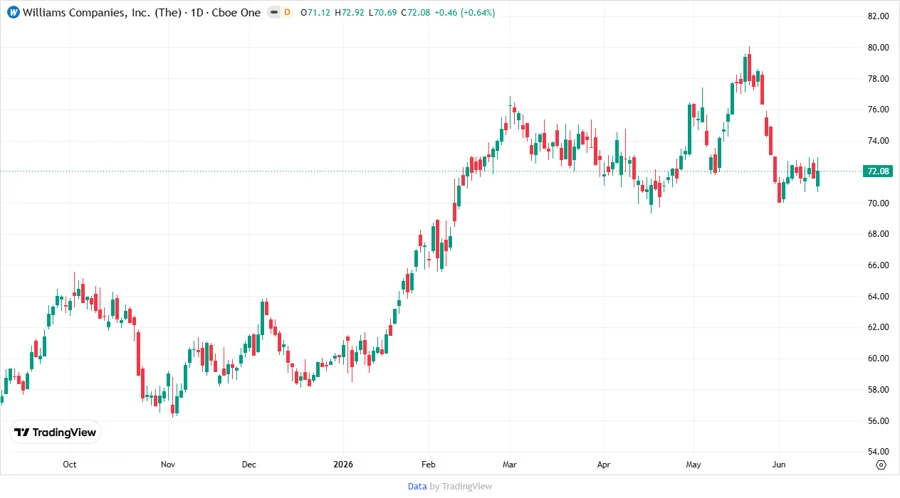The image size is (900, 498).
Task: Click the high value H72.92
Action: 349,12
